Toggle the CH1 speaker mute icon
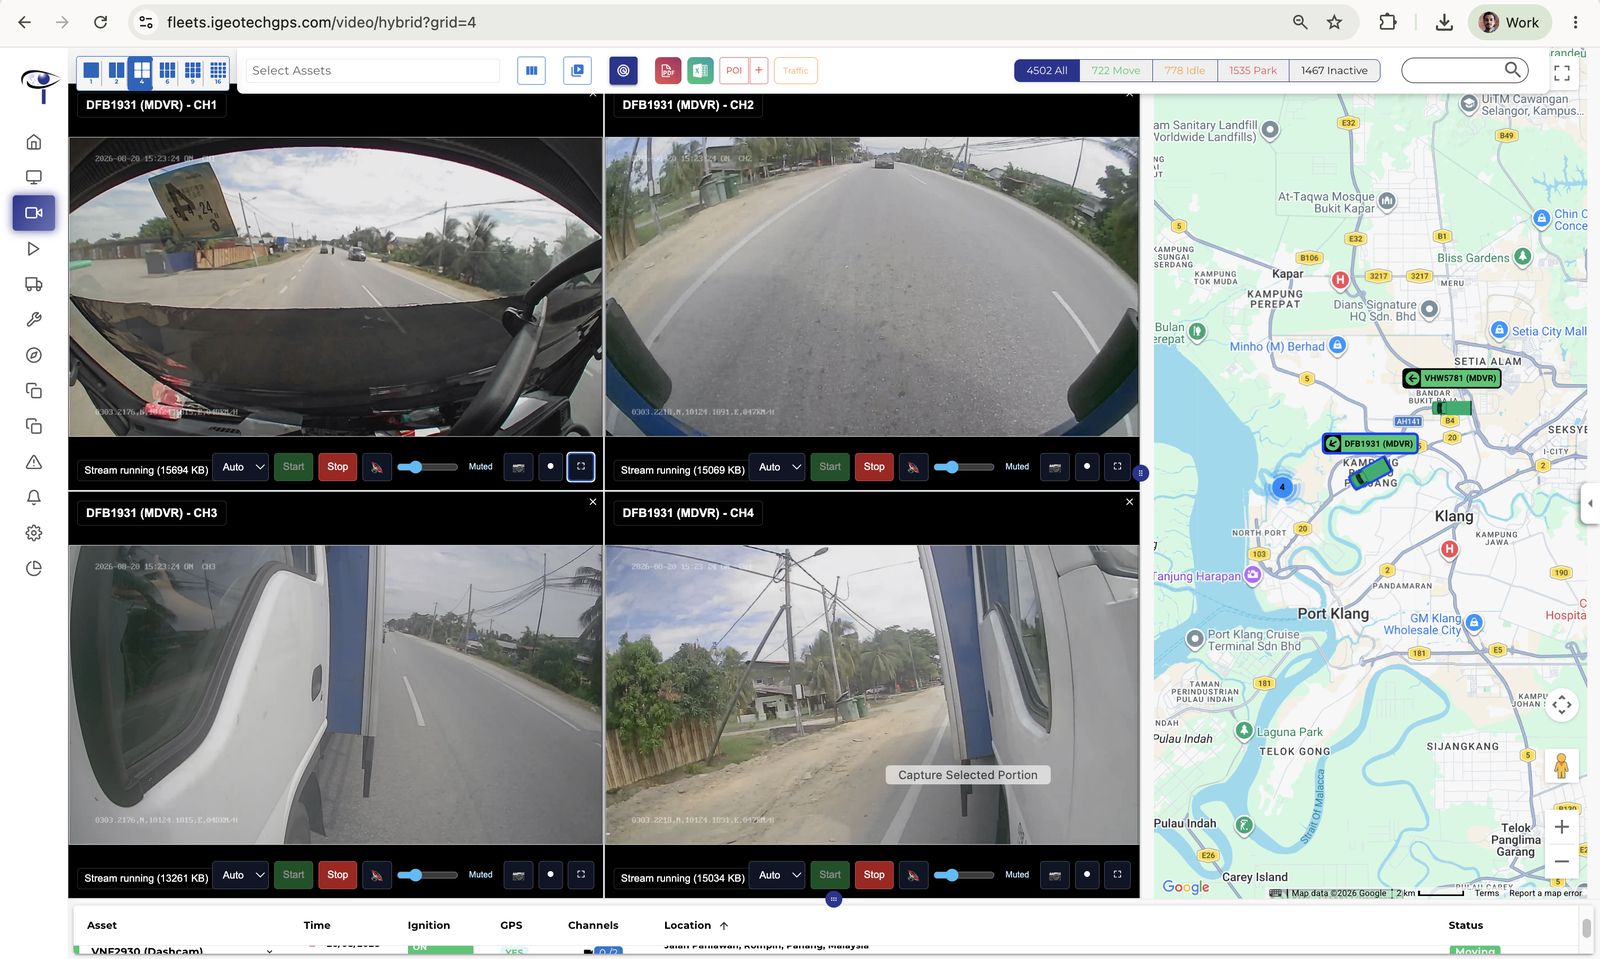Viewport: 1600px width, 959px height. pos(377,467)
